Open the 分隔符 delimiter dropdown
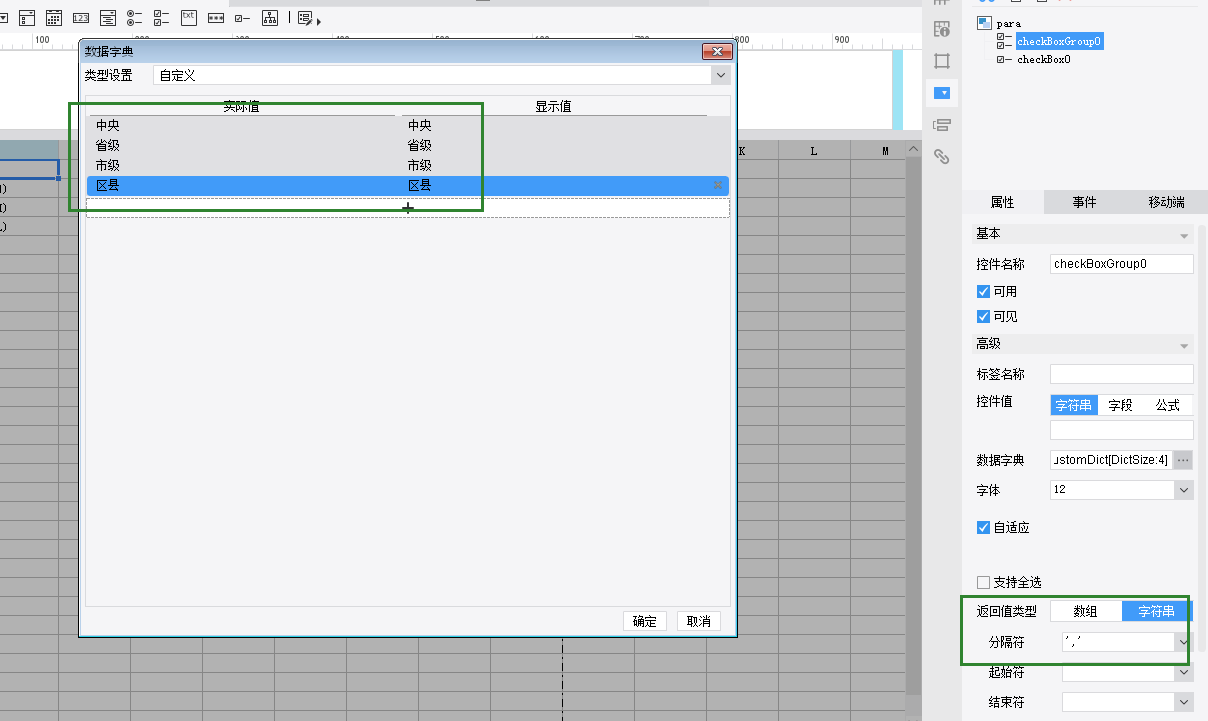Viewport: 1208px width, 721px height. point(1184,642)
